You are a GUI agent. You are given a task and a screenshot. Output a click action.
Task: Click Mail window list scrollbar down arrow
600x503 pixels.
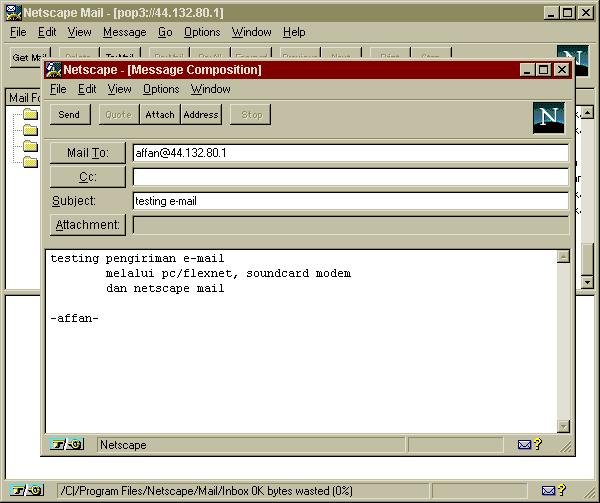587,282
